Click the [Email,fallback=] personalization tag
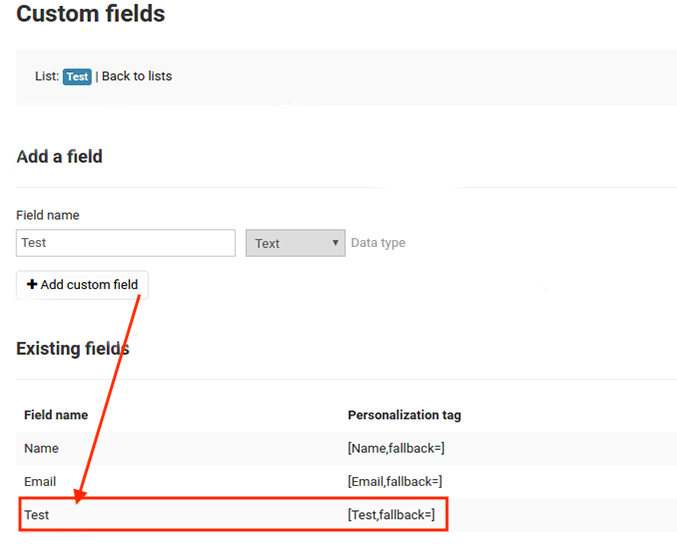 (x=395, y=482)
